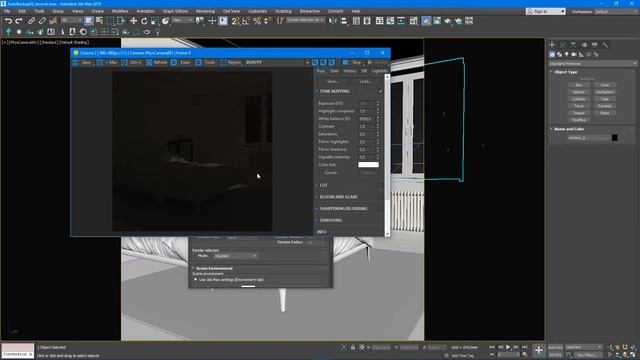
Task: Toggle the Snaps toggle icon
Action: (236, 21)
